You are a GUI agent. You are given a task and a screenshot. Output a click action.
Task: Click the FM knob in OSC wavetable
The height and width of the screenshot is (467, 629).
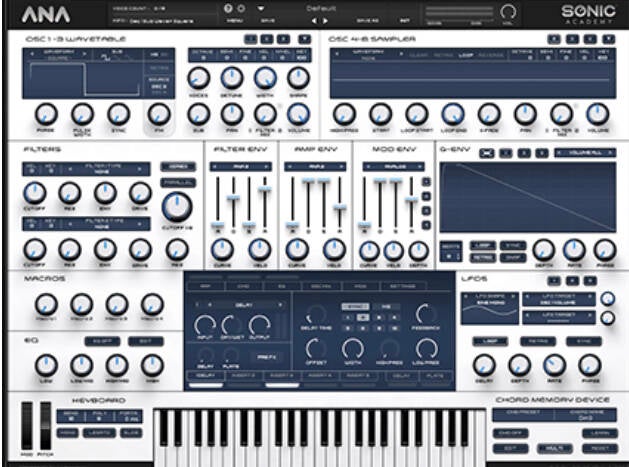point(159,114)
